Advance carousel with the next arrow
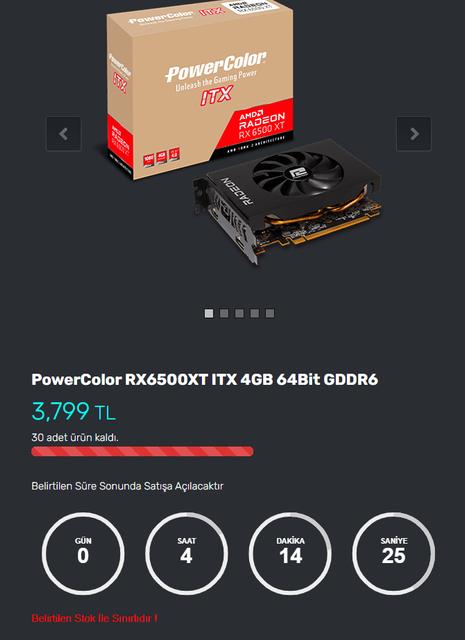 [x=414, y=134]
